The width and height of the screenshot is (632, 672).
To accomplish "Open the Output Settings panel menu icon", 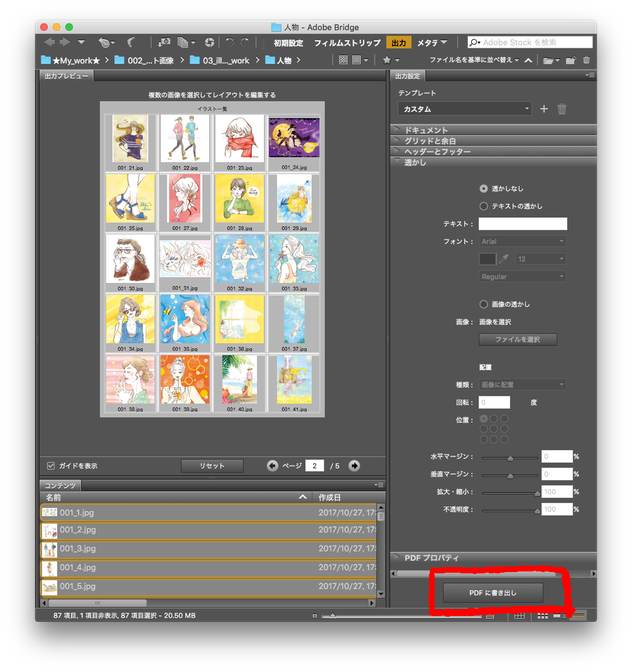I will click(590, 75).
